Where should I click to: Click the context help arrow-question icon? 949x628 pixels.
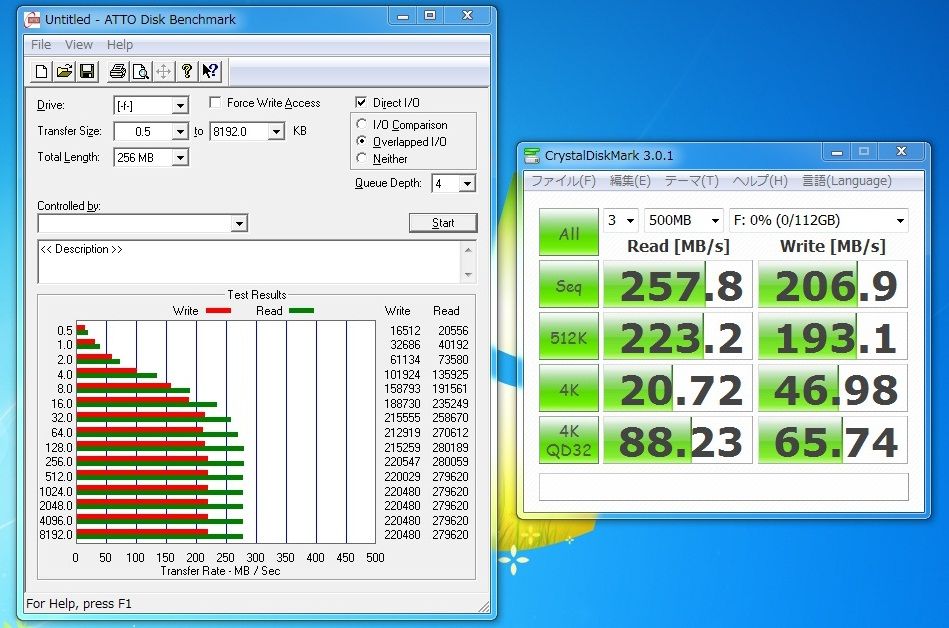click(x=210, y=71)
